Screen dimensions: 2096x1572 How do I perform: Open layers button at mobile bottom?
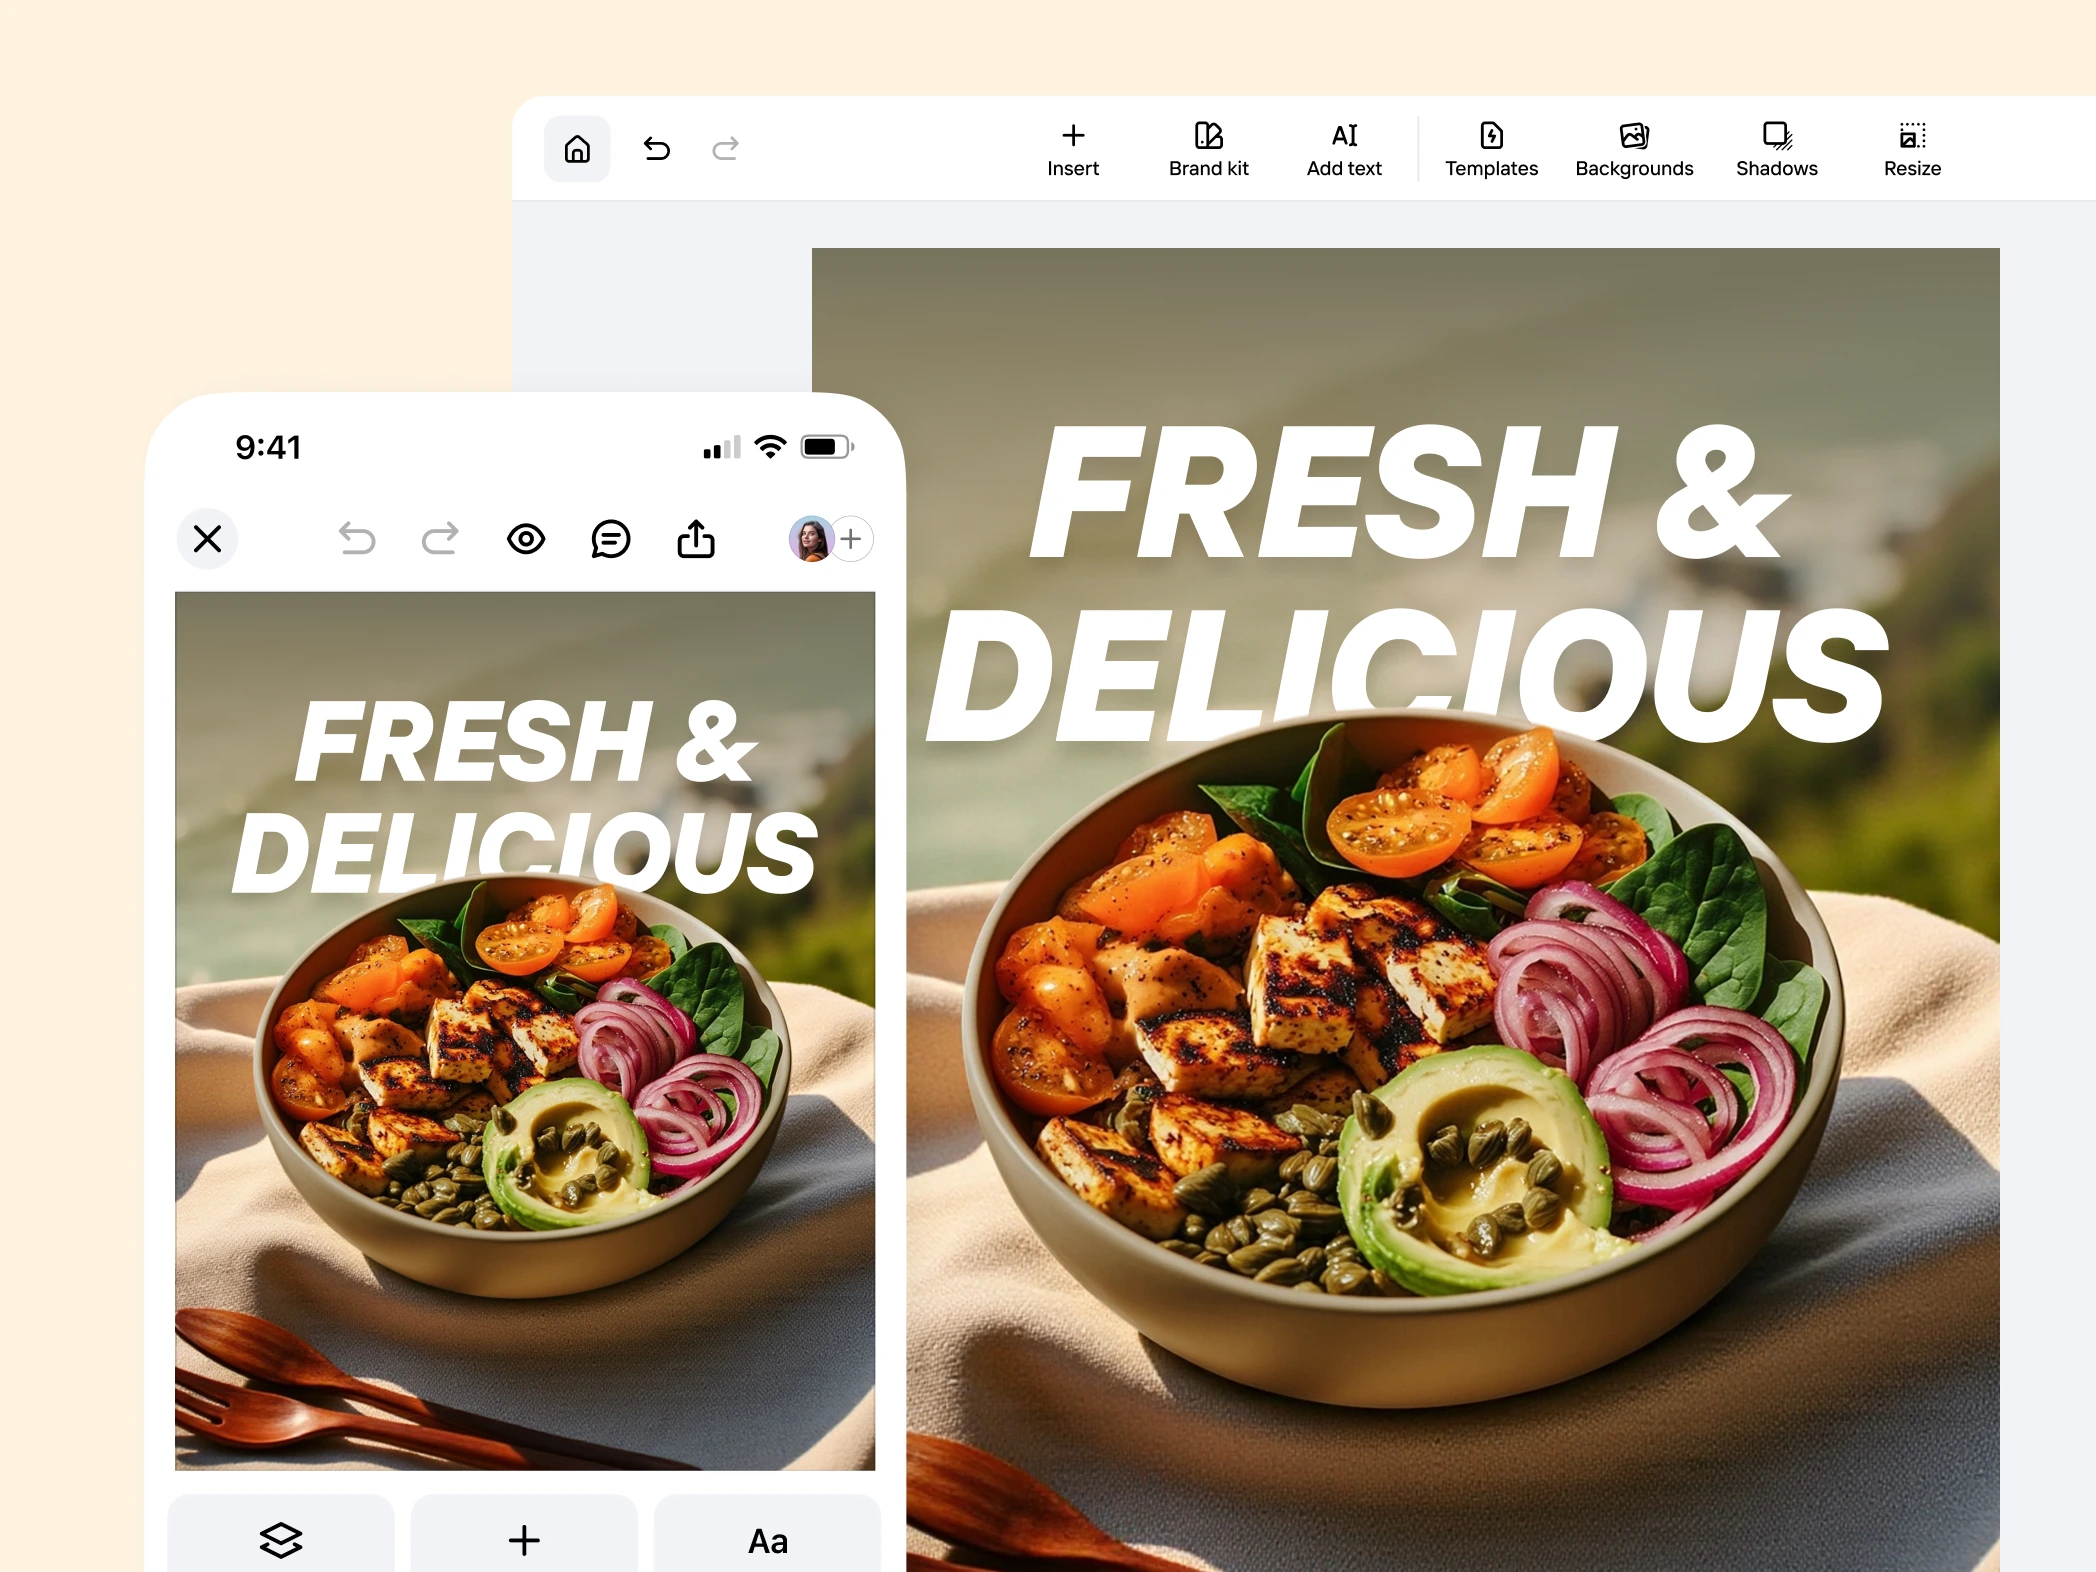(281, 1534)
